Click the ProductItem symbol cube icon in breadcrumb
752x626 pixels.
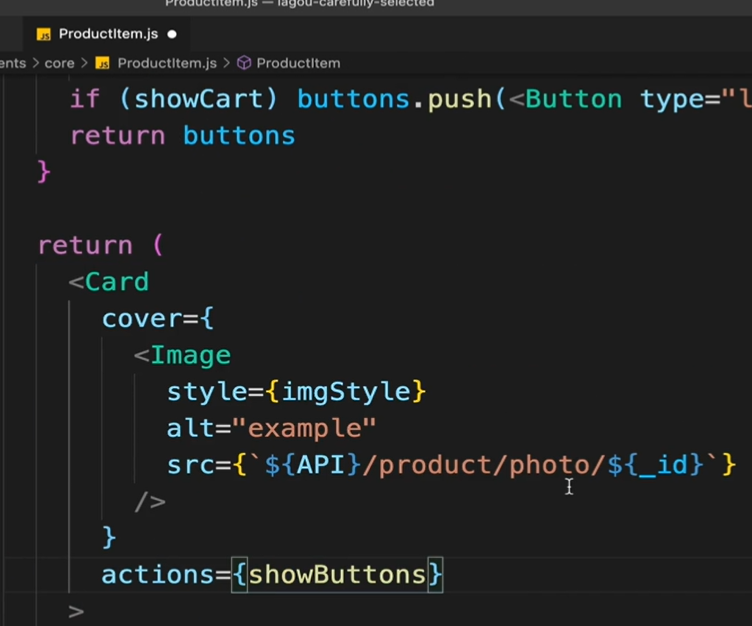[244, 63]
